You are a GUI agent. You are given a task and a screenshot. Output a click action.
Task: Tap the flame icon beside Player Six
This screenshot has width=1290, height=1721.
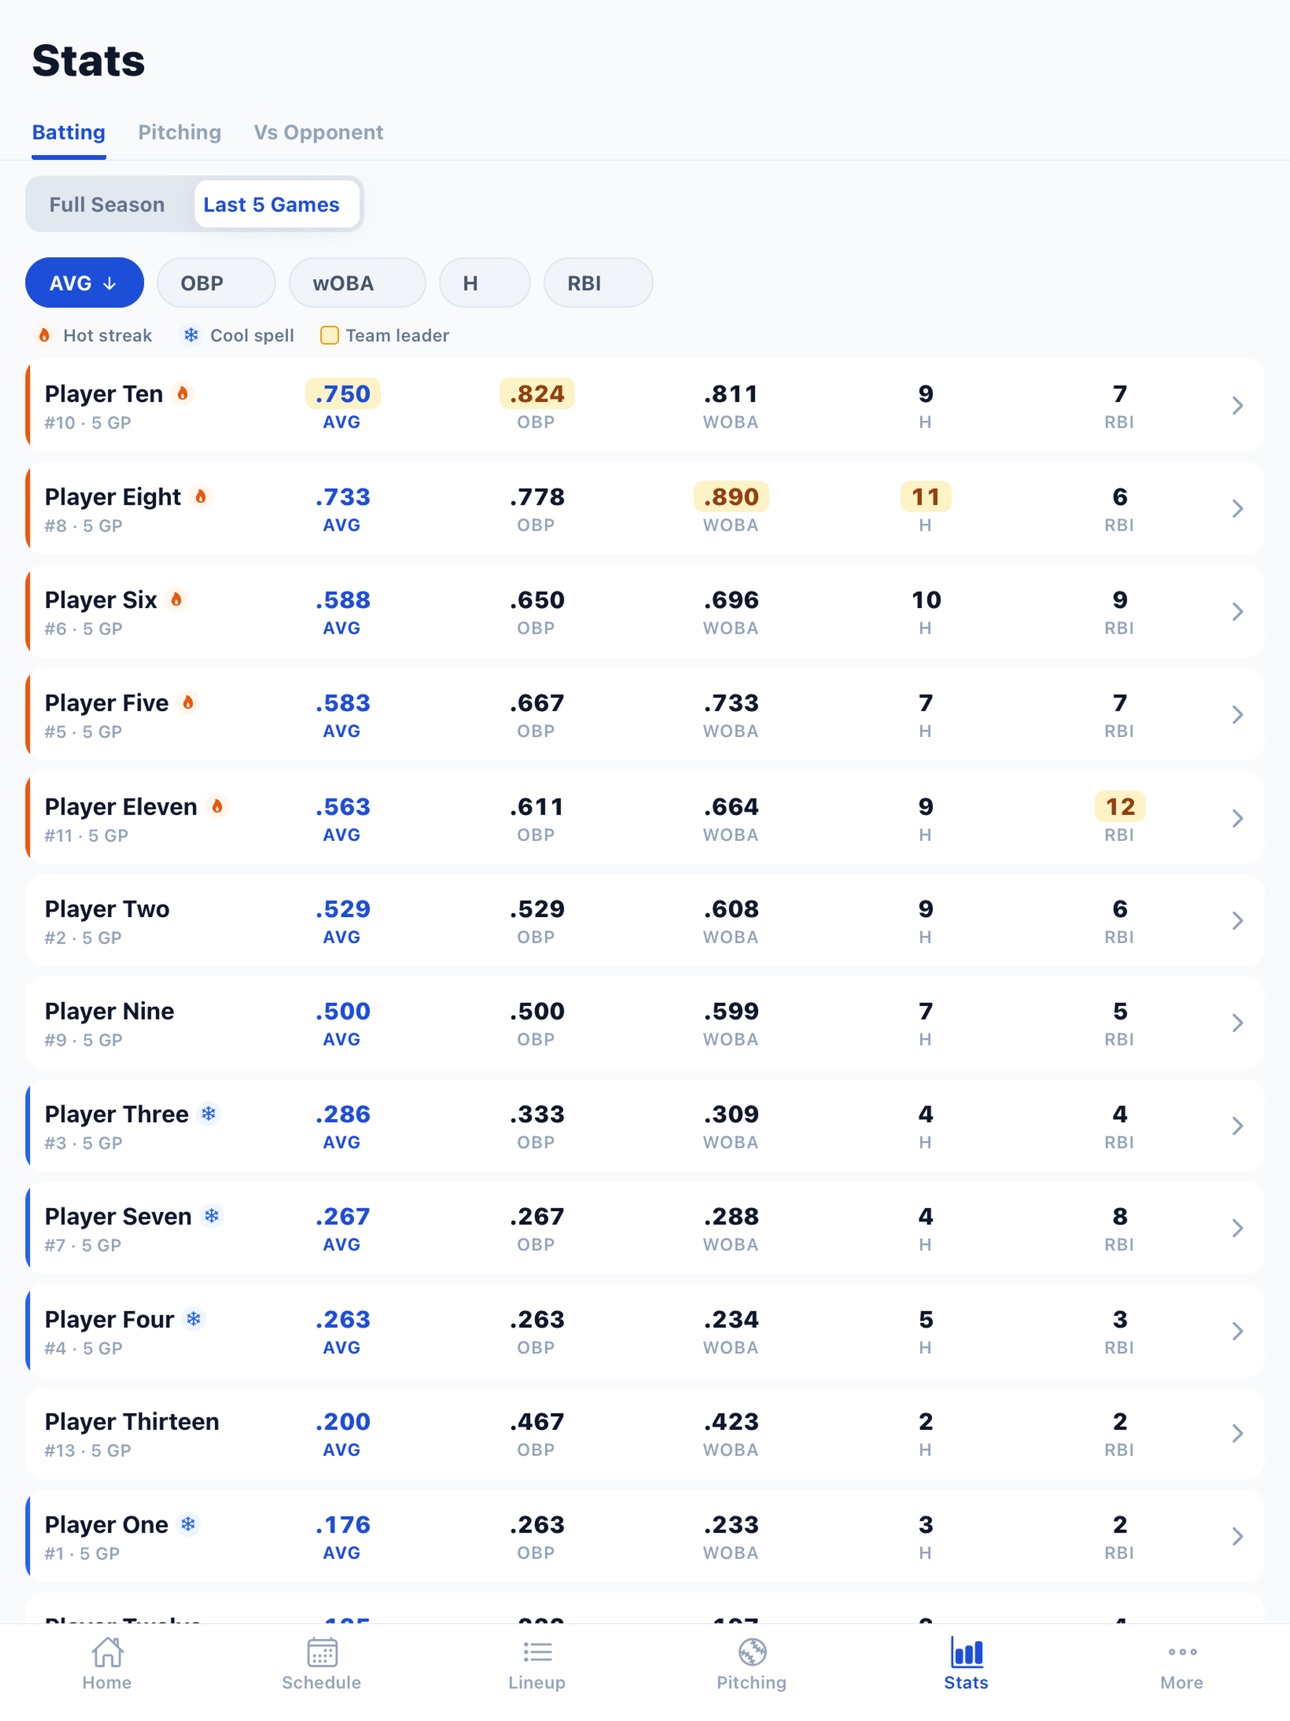pyautogui.click(x=177, y=600)
